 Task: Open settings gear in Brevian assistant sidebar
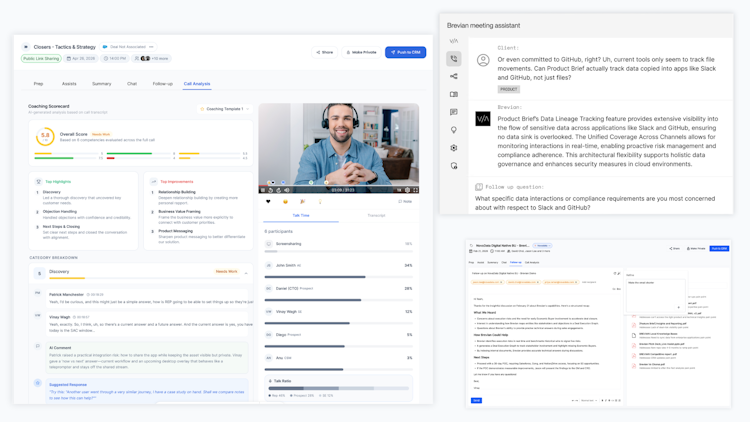[x=453, y=148]
